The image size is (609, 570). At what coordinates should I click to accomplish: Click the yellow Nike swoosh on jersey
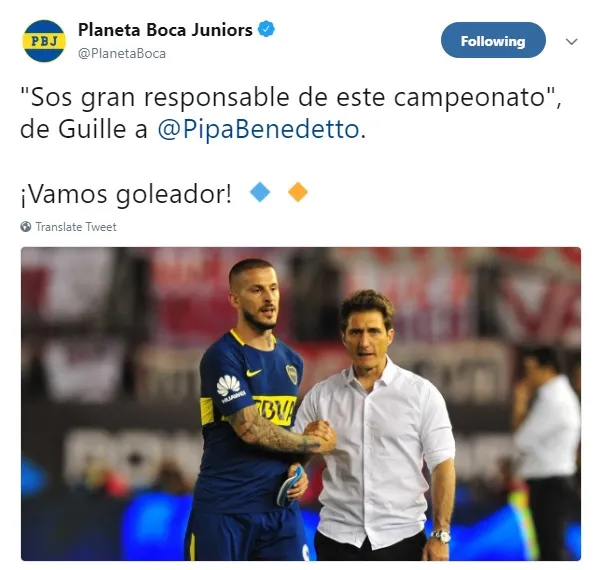pyautogui.click(x=254, y=373)
